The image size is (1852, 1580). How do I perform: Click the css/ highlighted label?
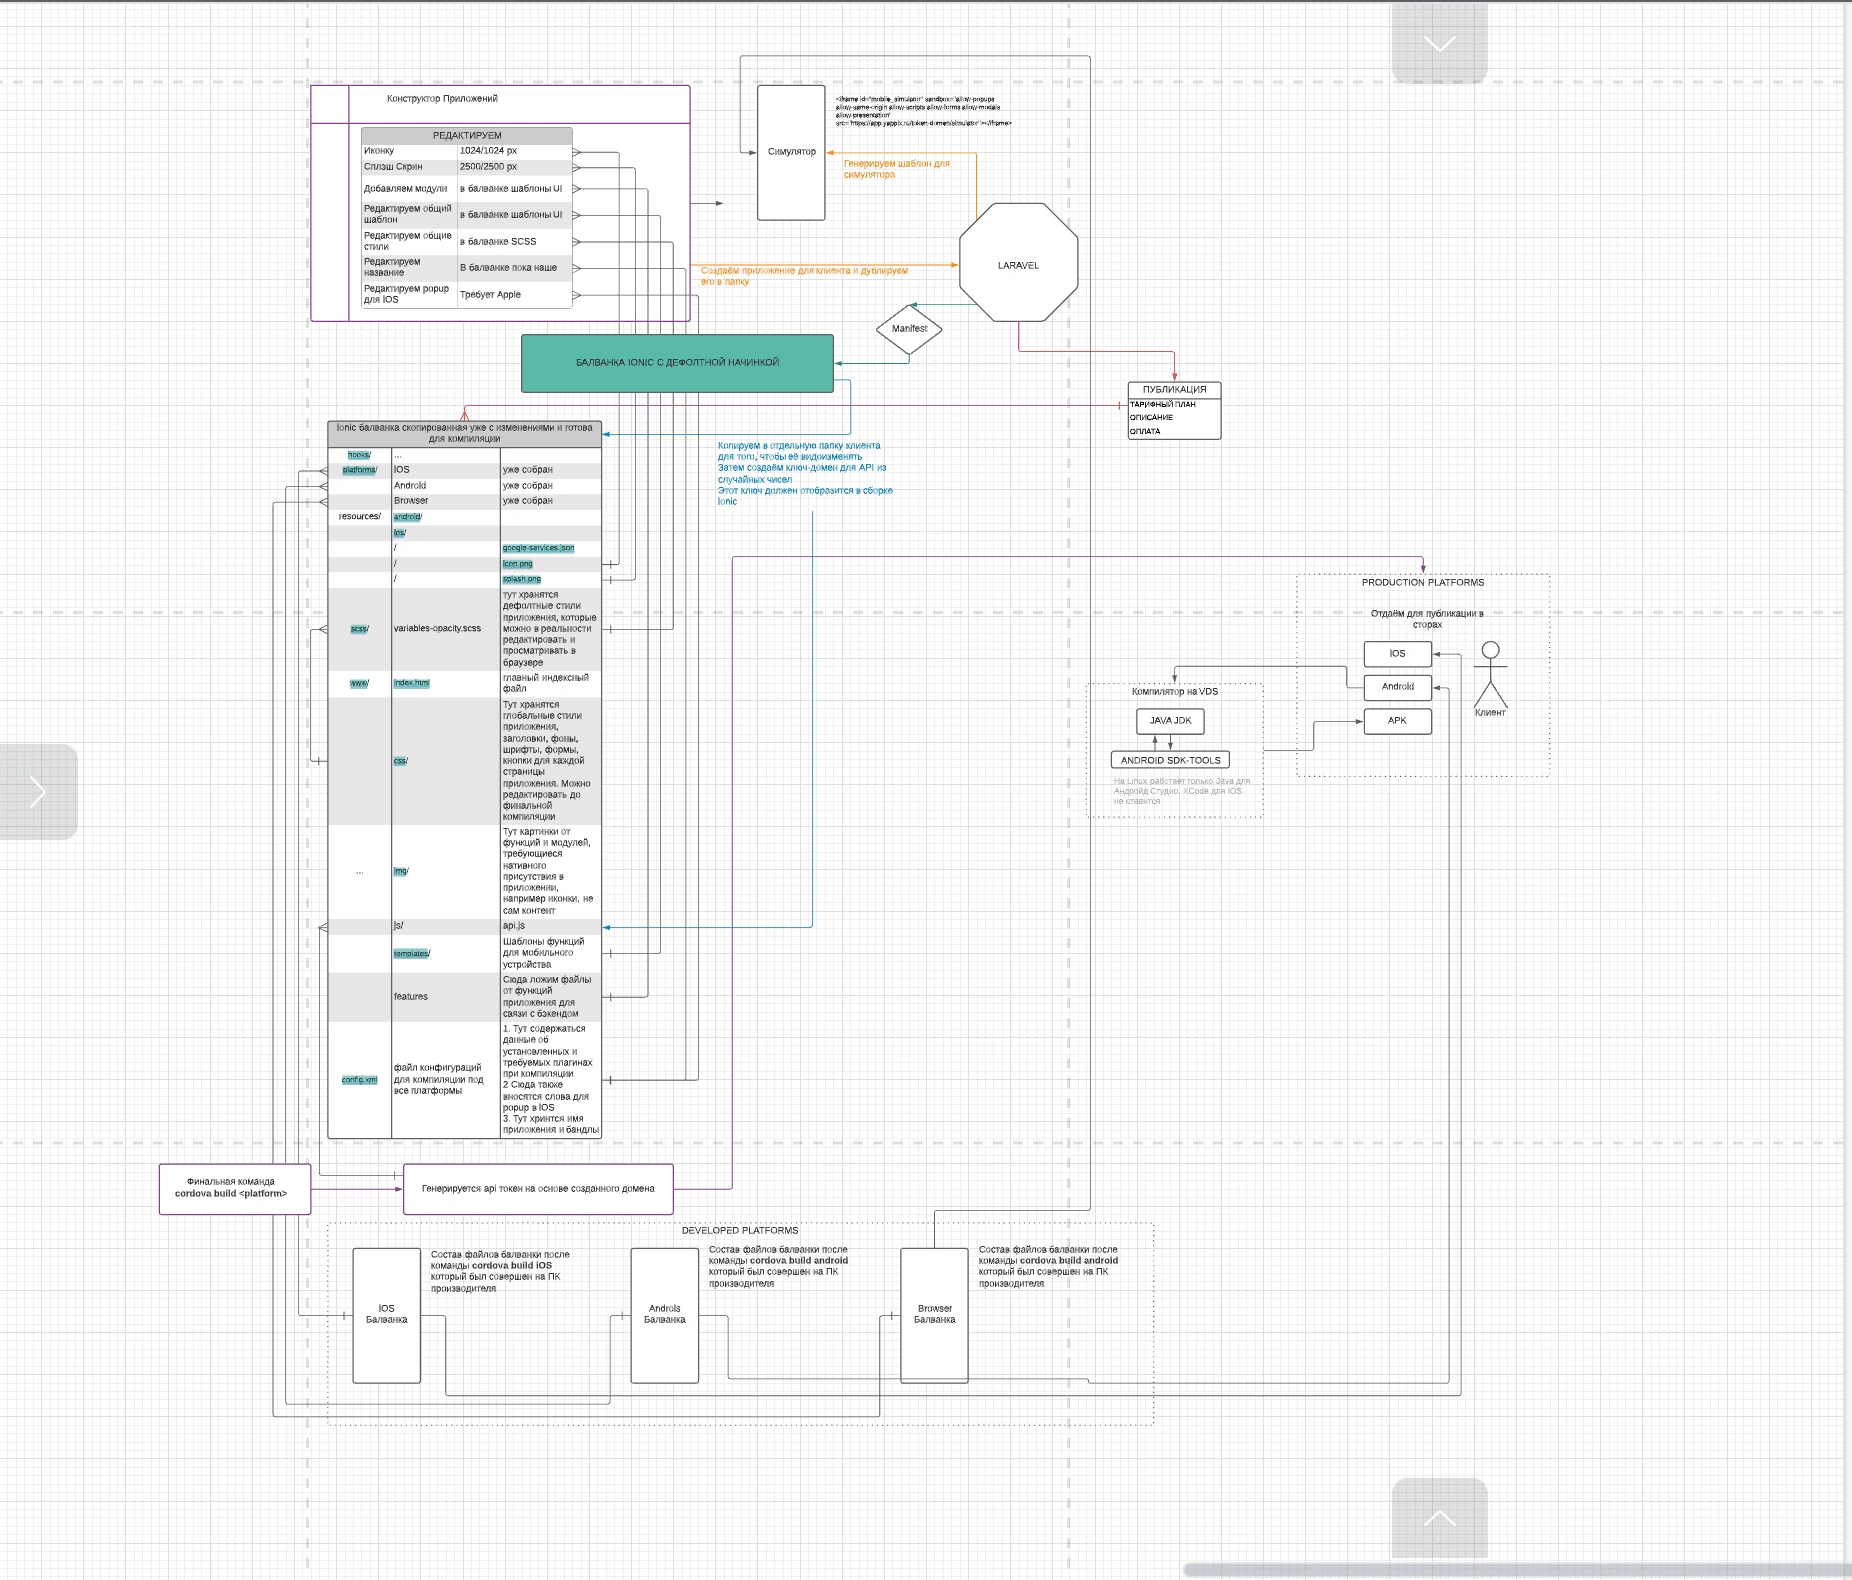click(x=400, y=761)
